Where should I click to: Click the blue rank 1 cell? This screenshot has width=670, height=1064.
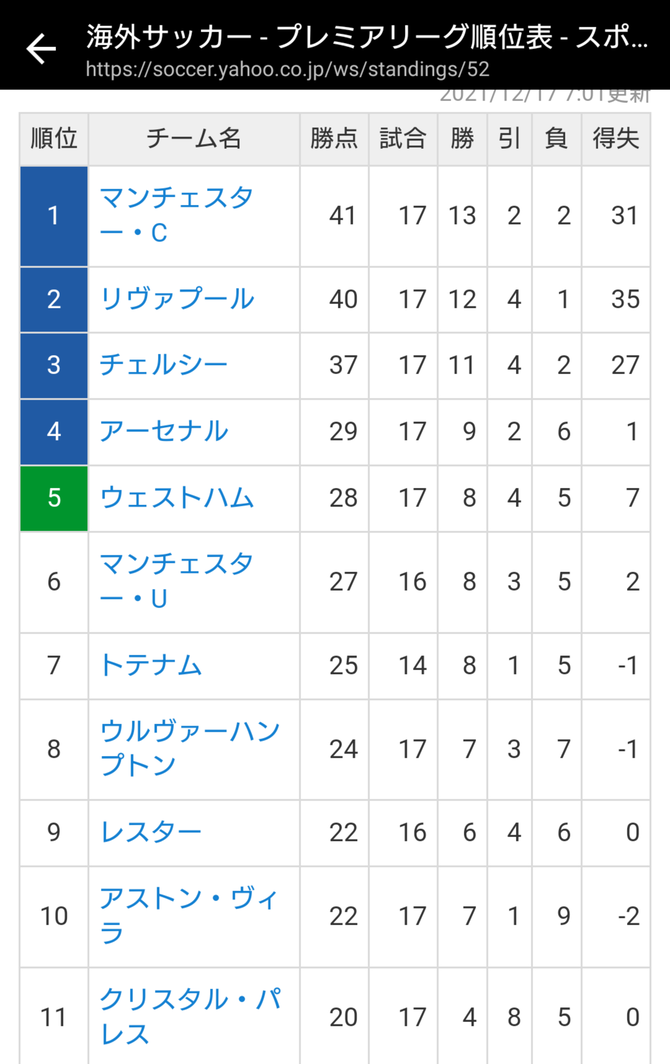tap(54, 216)
